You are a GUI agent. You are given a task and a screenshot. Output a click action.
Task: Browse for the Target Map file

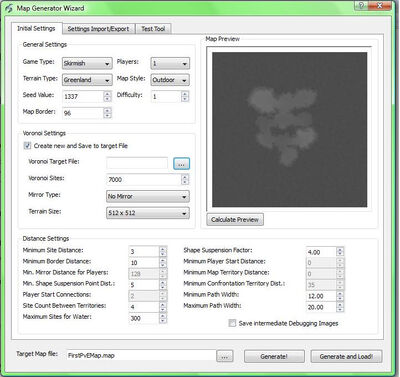pos(225,356)
